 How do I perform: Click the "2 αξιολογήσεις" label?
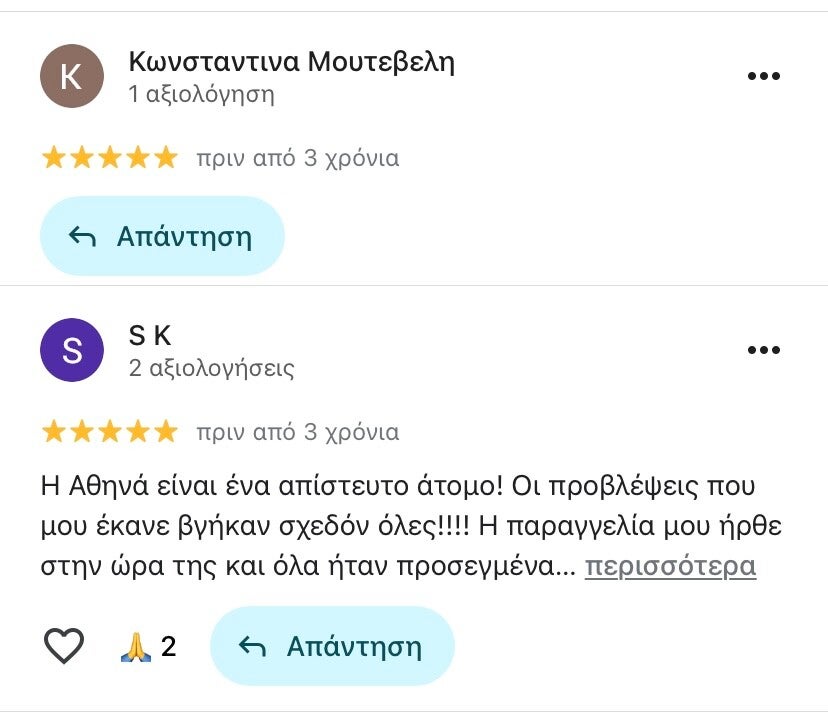[x=211, y=369]
